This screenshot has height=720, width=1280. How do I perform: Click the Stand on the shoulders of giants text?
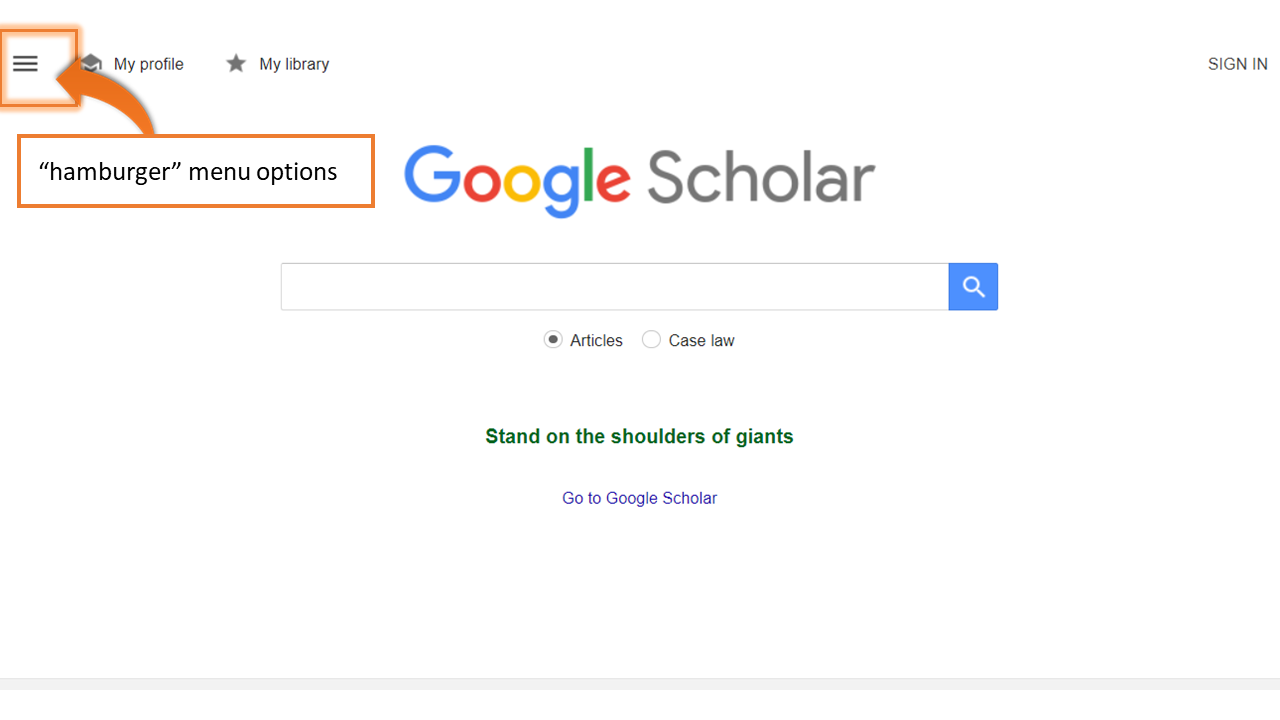(639, 436)
